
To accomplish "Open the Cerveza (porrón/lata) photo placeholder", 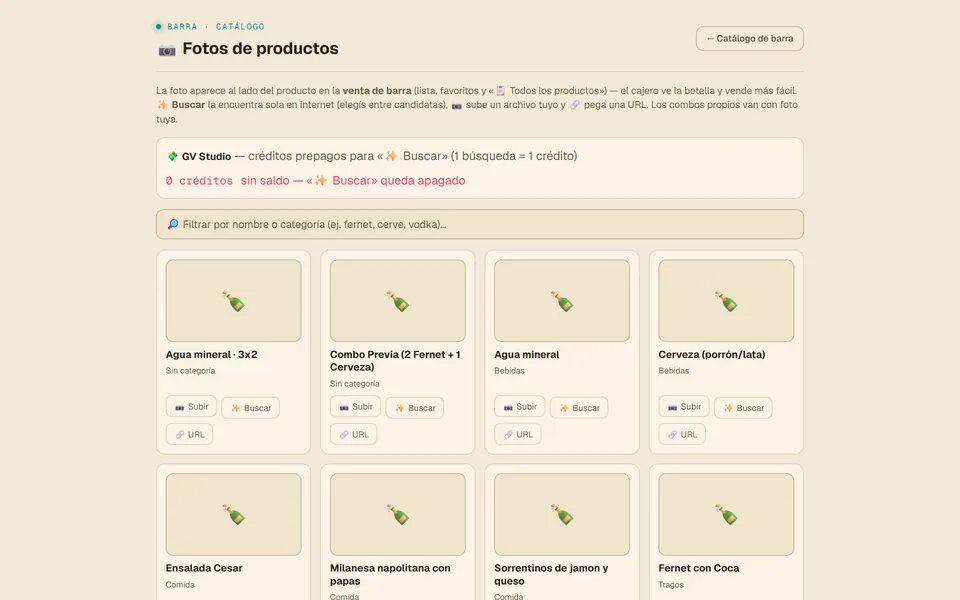I will [x=726, y=301].
